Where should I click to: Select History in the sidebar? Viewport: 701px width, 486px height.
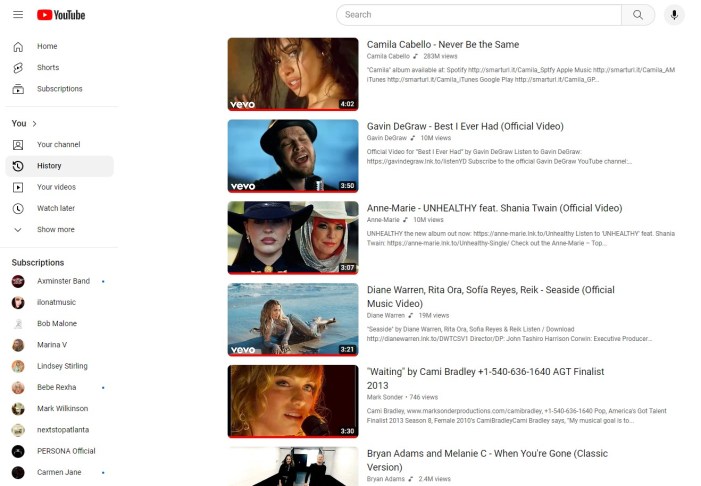[x=49, y=166]
